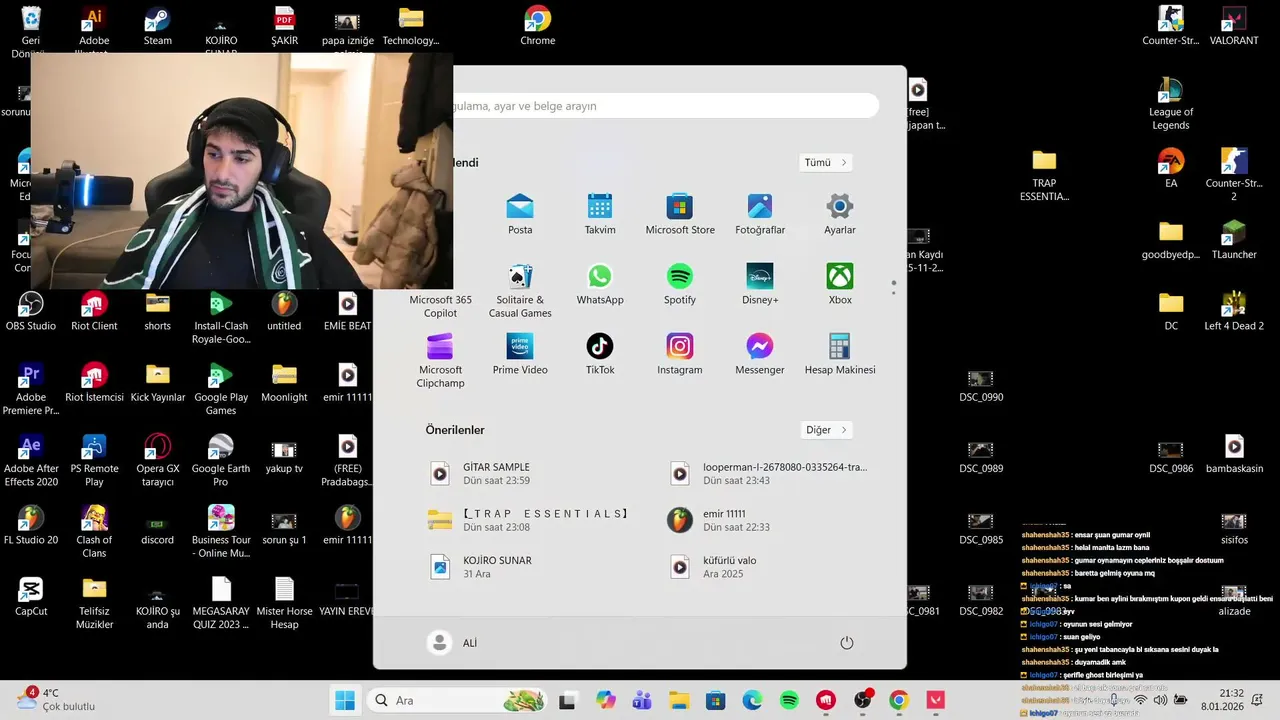Select Google Earth Pro desktop icon
This screenshot has width=1280, height=720.
click(x=221, y=460)
